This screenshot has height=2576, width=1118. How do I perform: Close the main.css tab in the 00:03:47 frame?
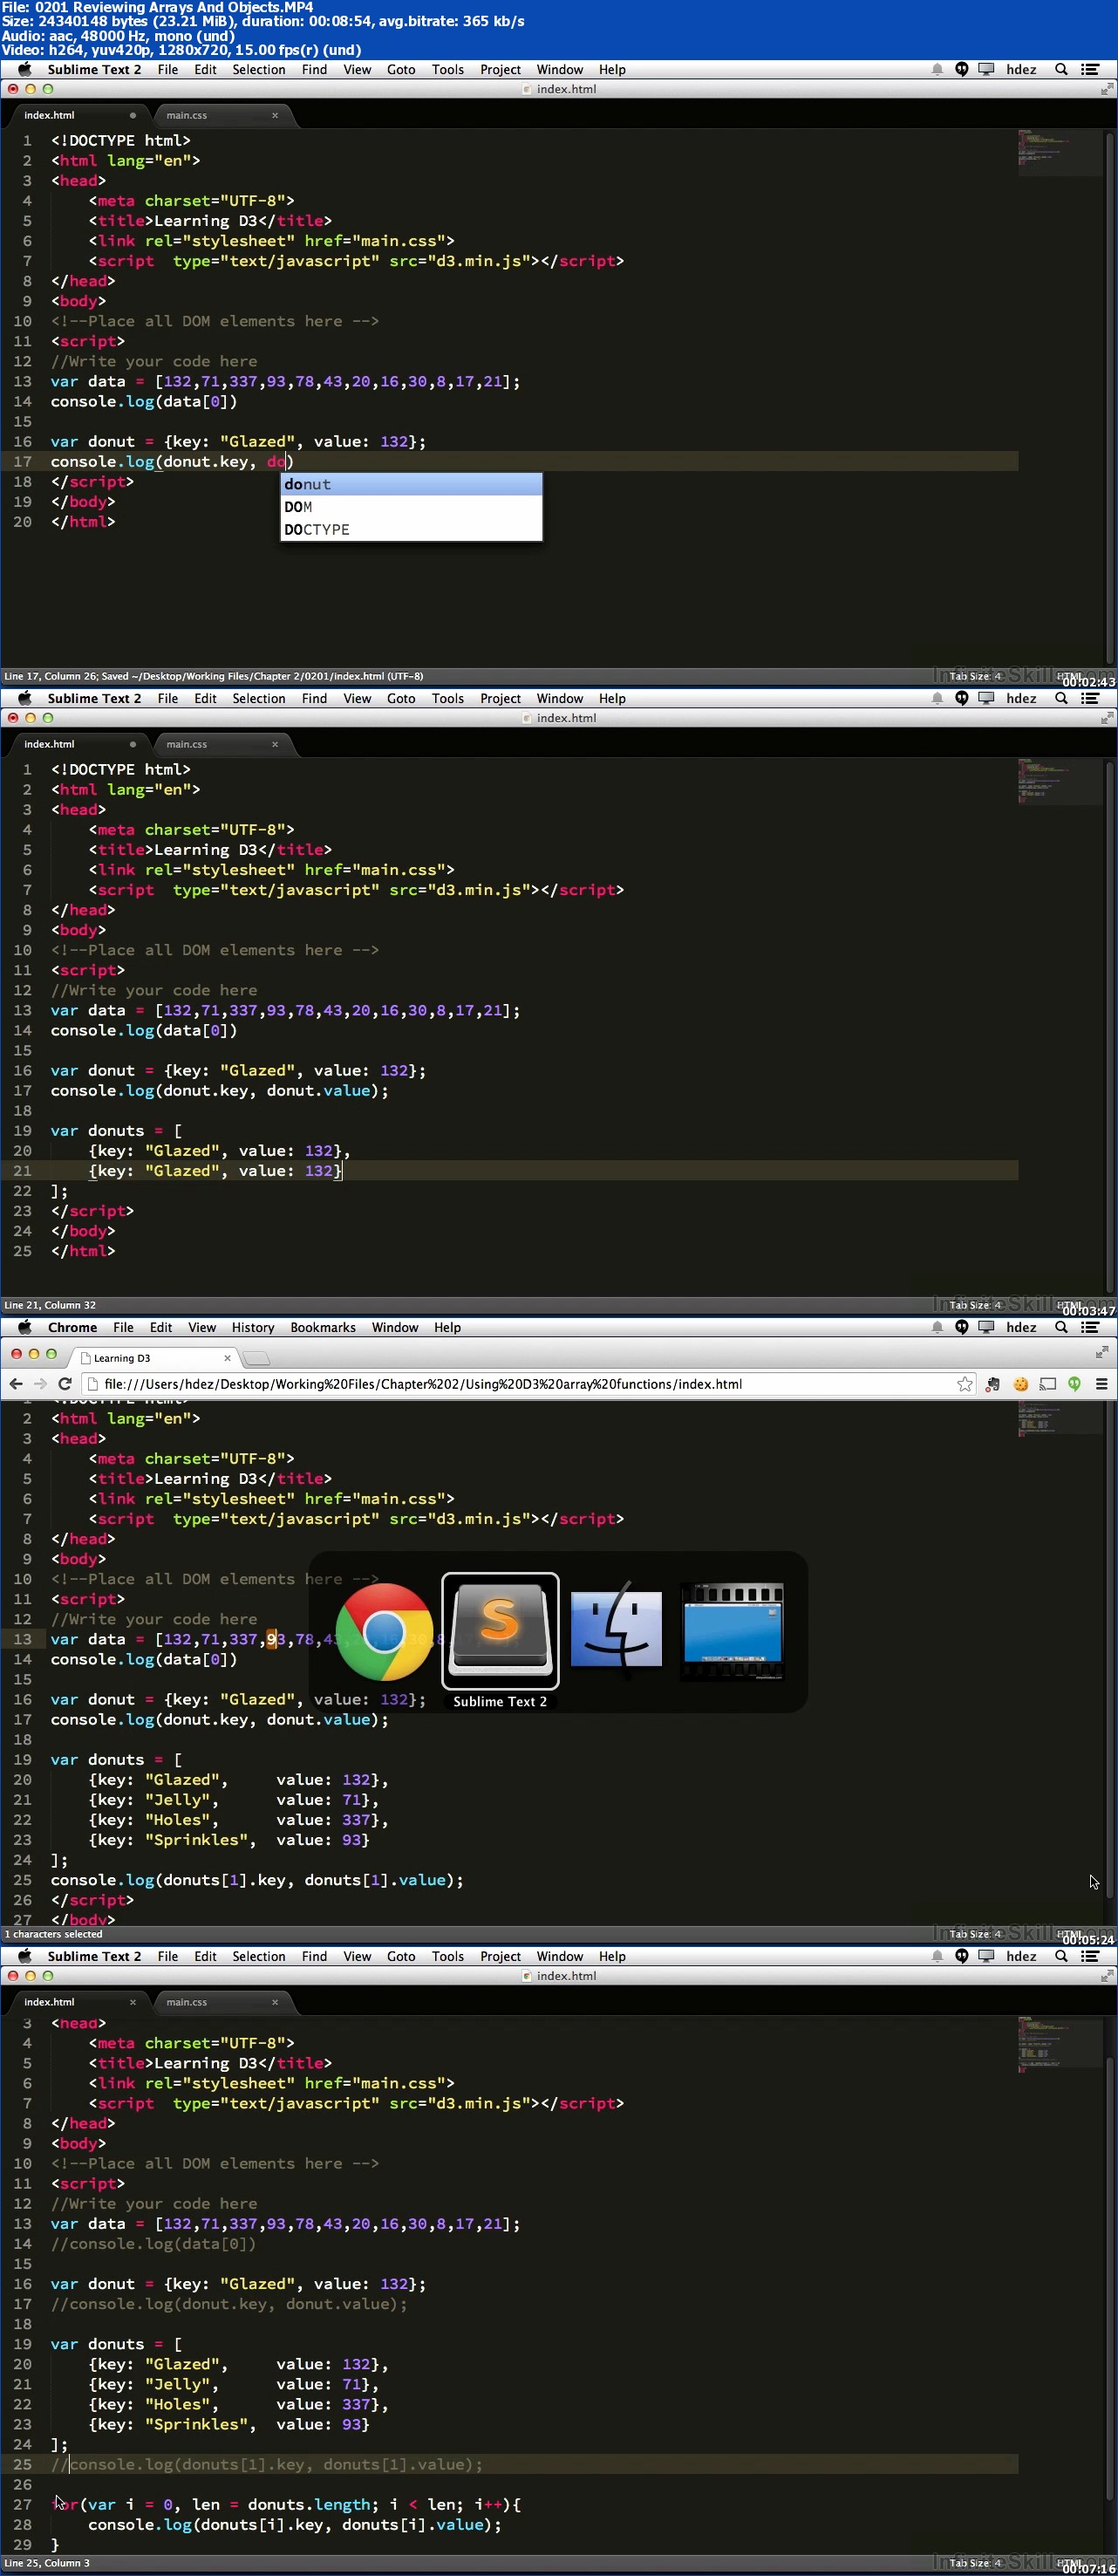(x=275, y=744)
